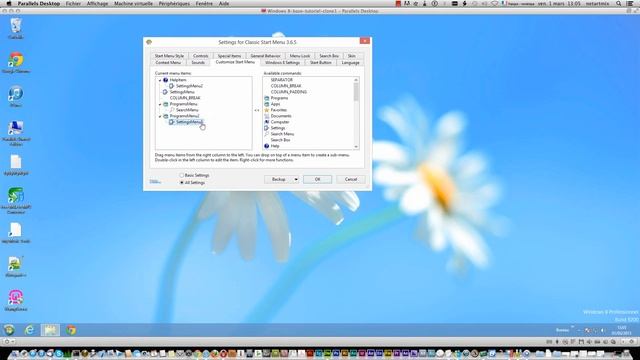Open the Windows 8 Settings tab
Screen dimensions: 640x360
coord(282,63)
